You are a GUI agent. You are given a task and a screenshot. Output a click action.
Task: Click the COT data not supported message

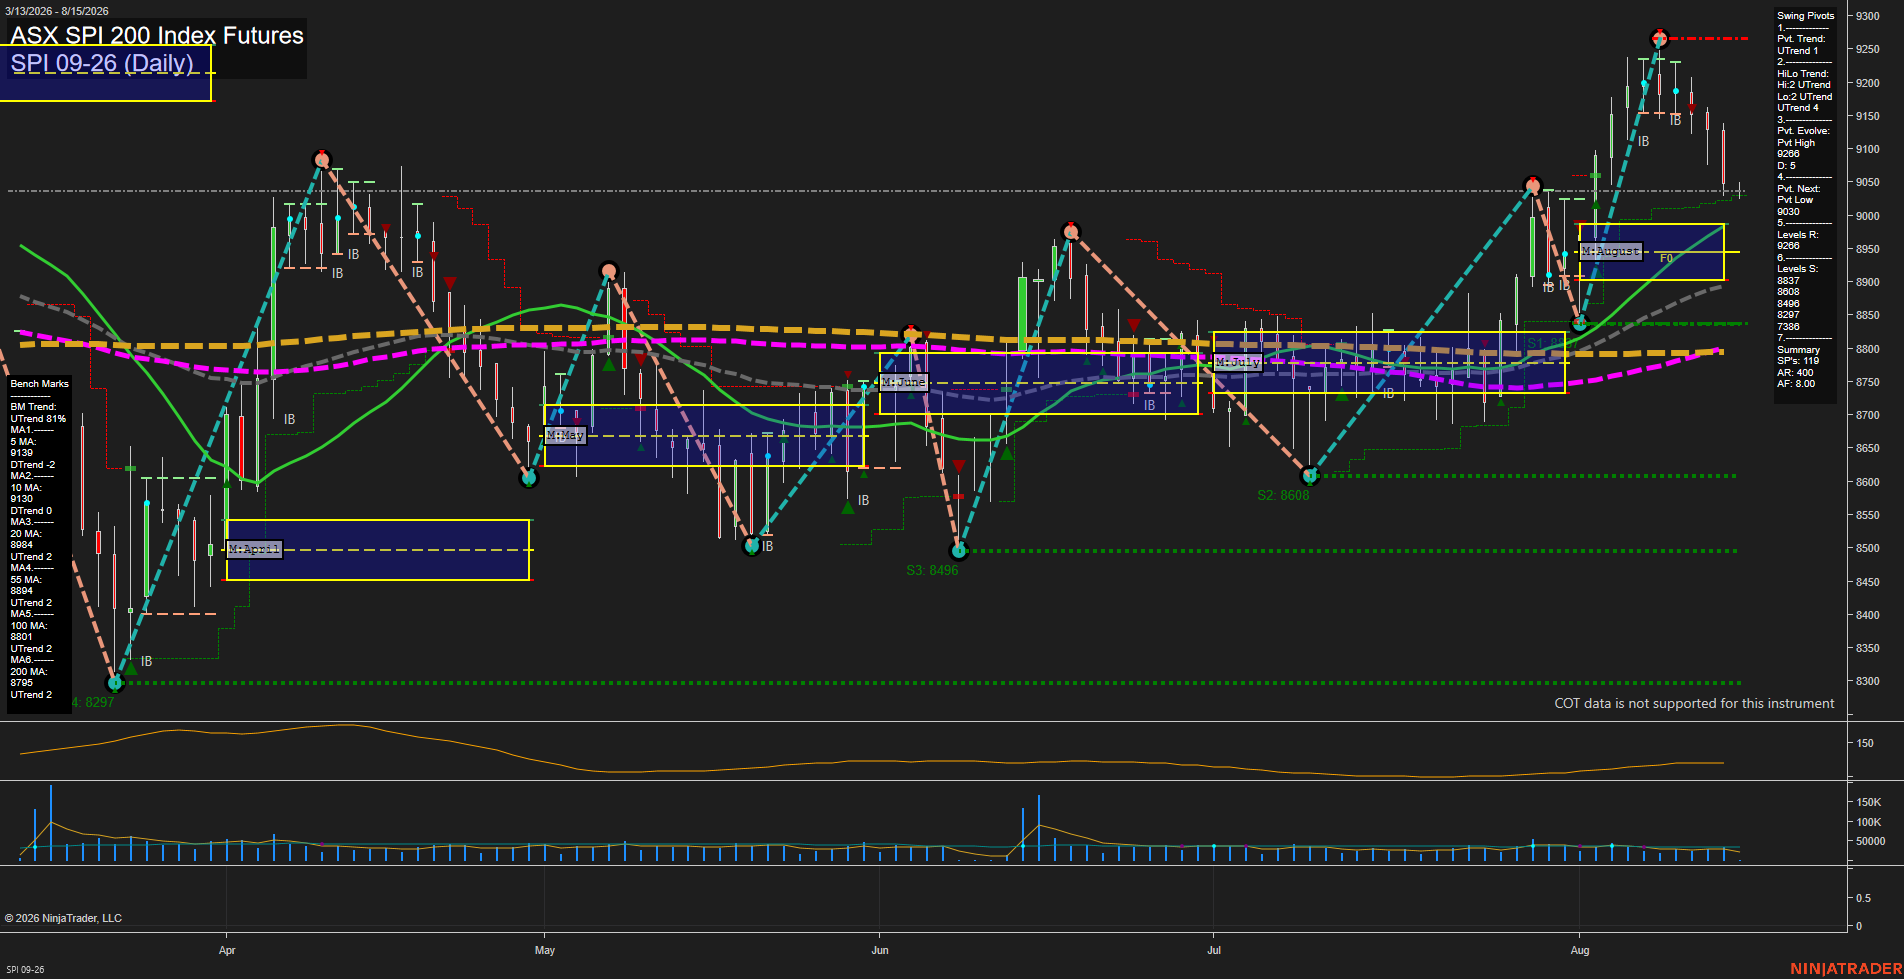[1694, 704]
